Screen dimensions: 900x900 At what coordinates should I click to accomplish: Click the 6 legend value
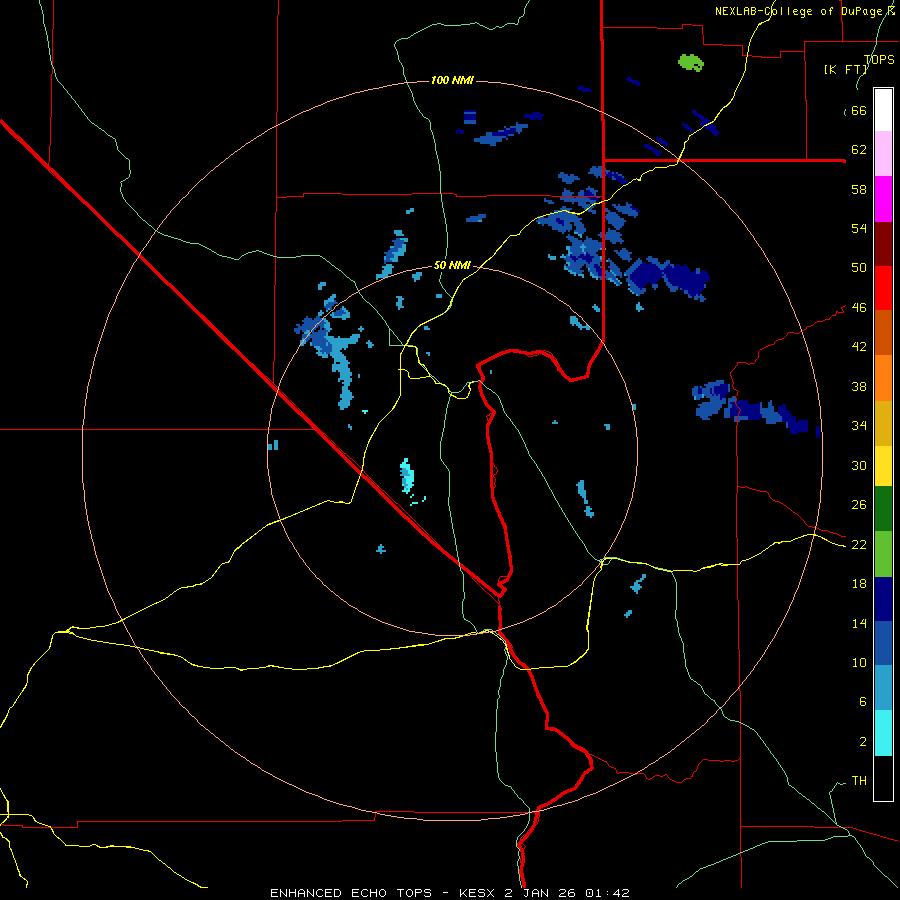[x=863, y=701]
